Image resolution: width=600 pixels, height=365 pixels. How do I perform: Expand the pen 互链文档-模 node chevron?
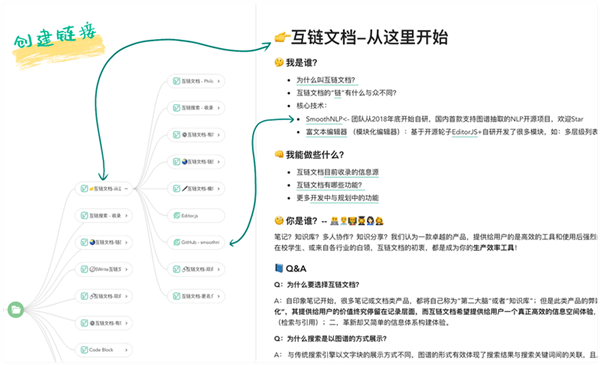click(x=218, y=189)
